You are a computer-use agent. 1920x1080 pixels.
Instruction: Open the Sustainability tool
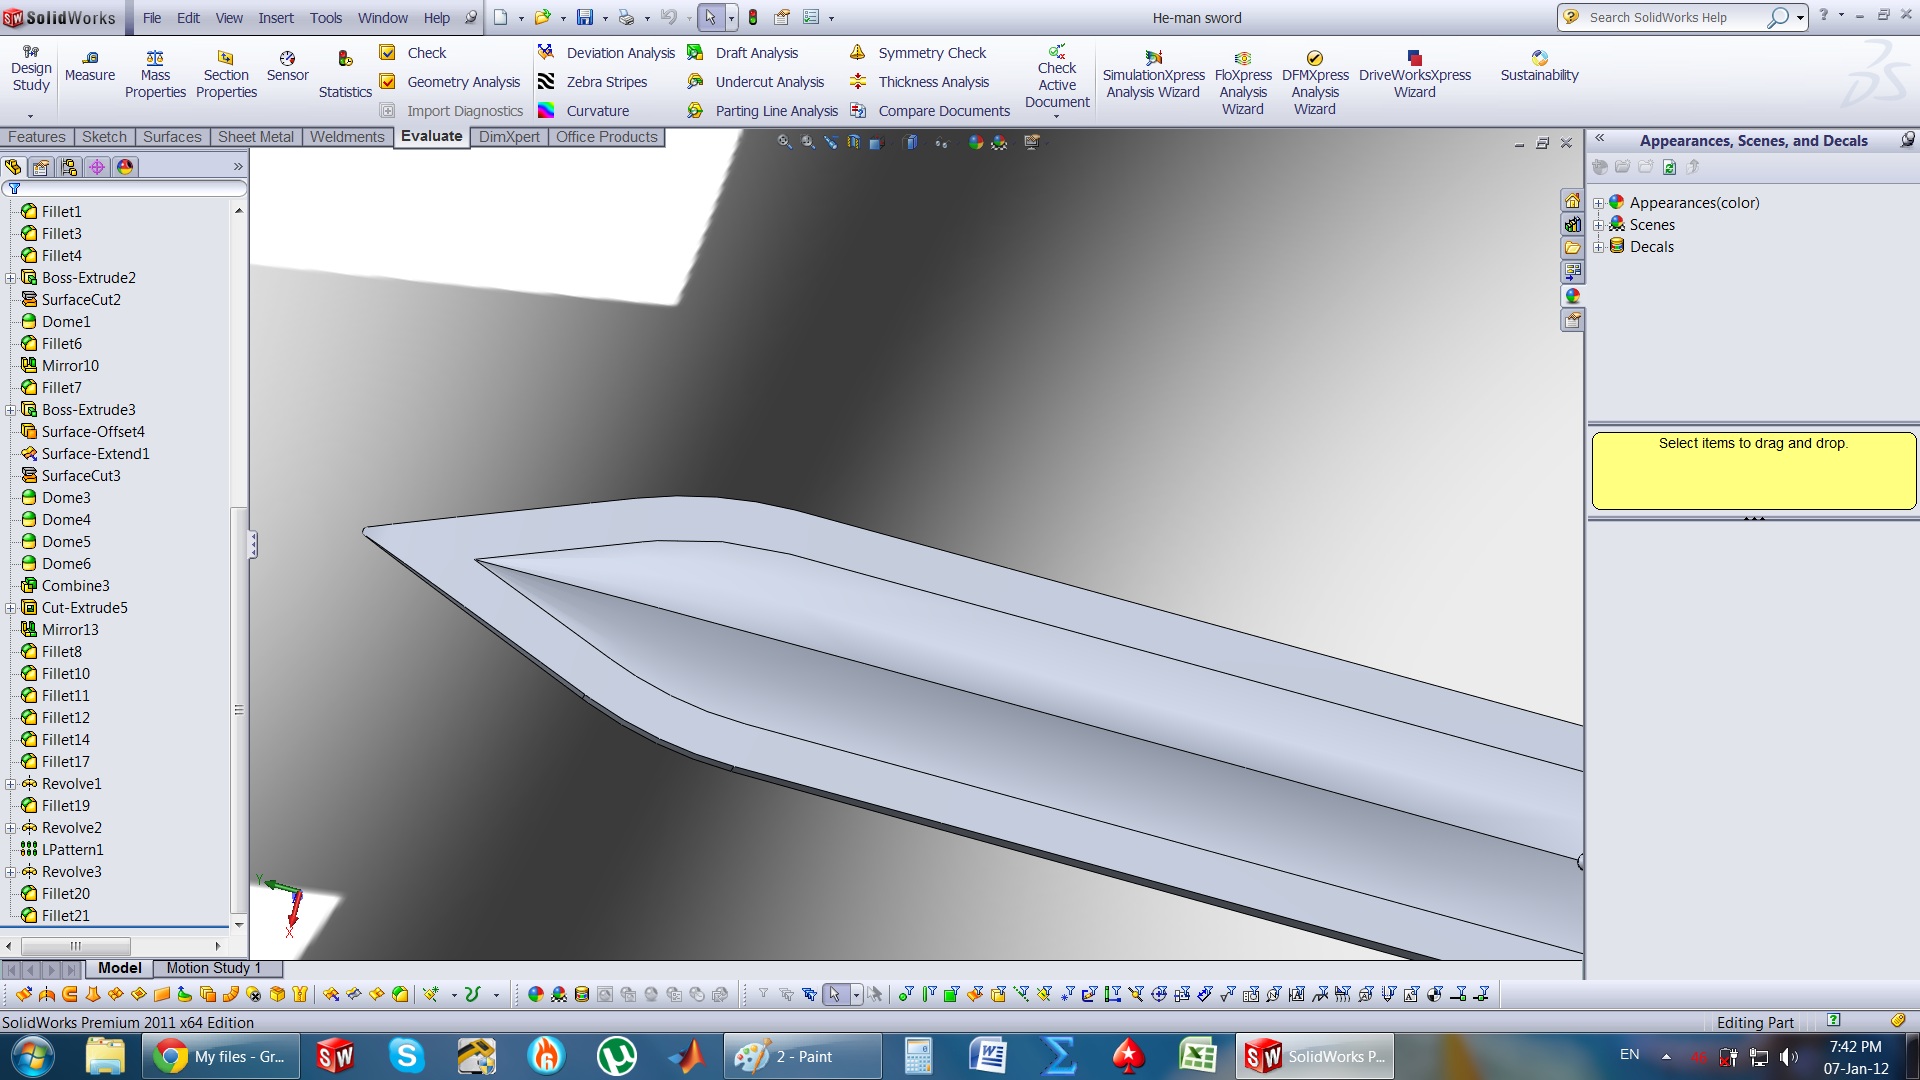tap(1539, 66)
